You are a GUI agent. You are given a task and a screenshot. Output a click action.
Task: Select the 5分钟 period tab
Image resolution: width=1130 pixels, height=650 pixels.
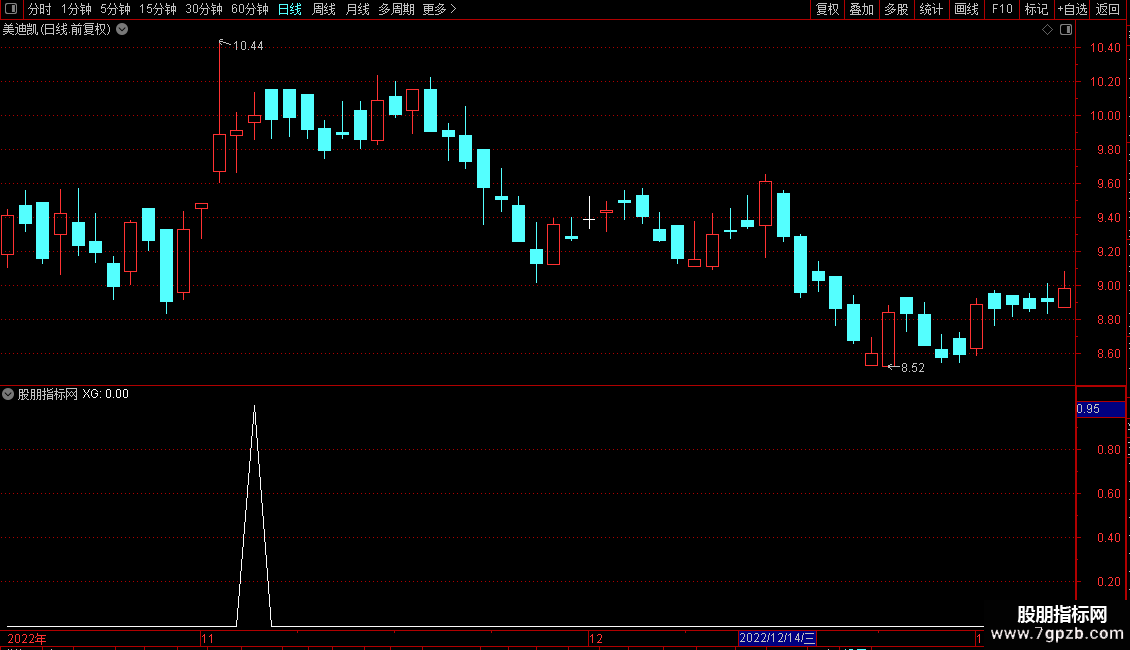115,9
